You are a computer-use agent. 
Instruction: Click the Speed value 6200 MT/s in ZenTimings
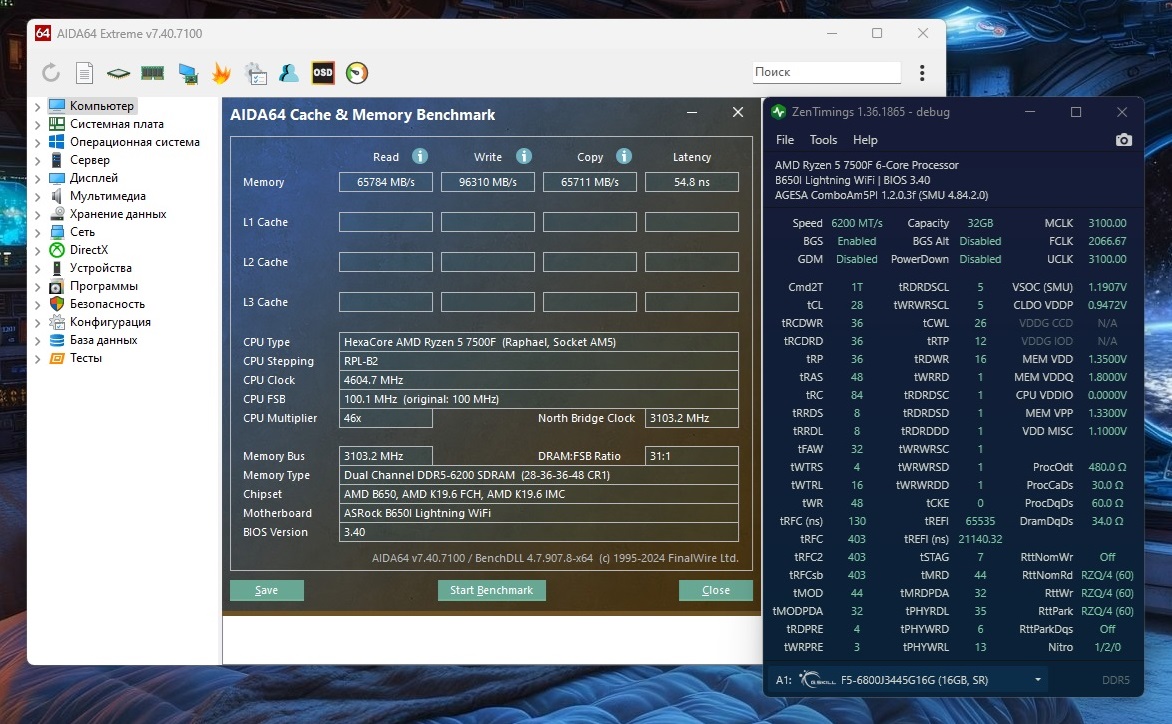pos(857,223)
